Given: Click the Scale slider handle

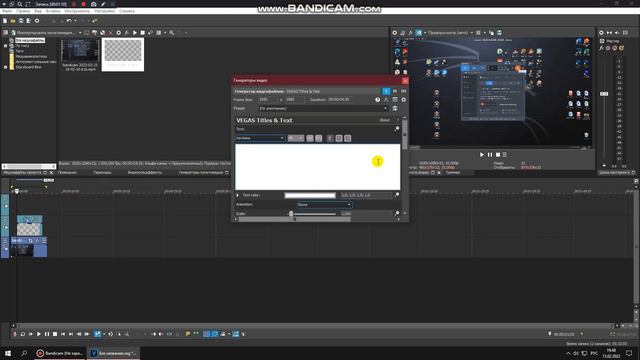Looking at the screenshot, I should pos(291,213).
